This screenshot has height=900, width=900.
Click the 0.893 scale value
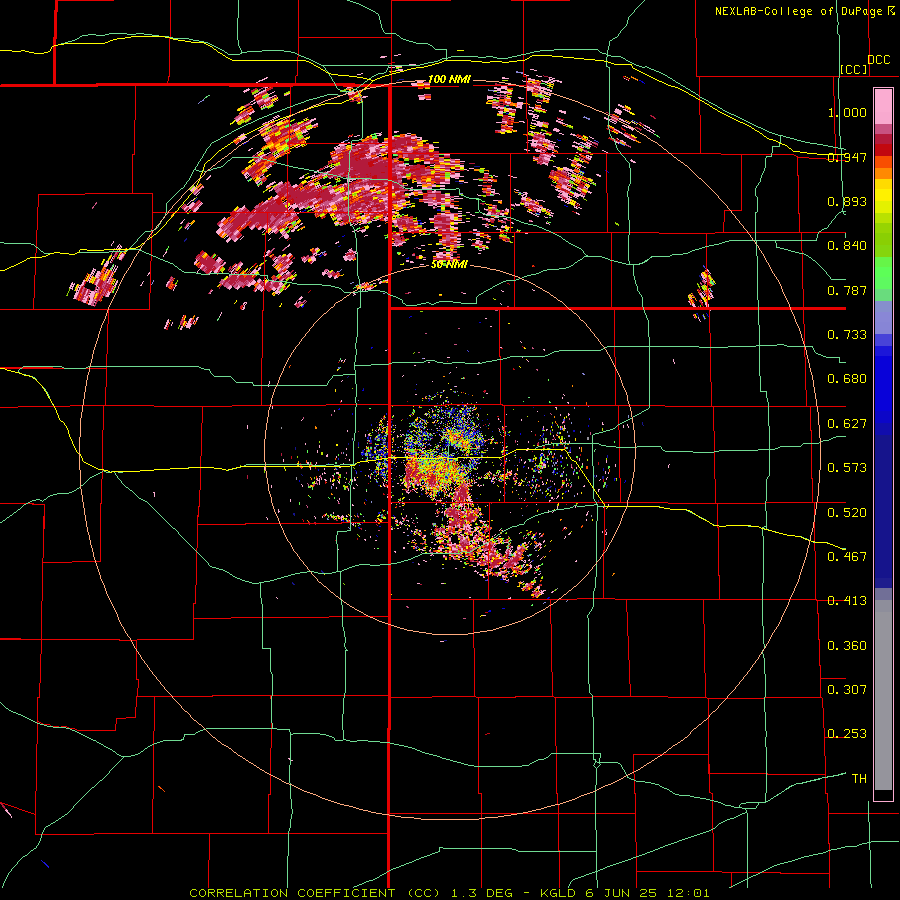pos(847,201)
